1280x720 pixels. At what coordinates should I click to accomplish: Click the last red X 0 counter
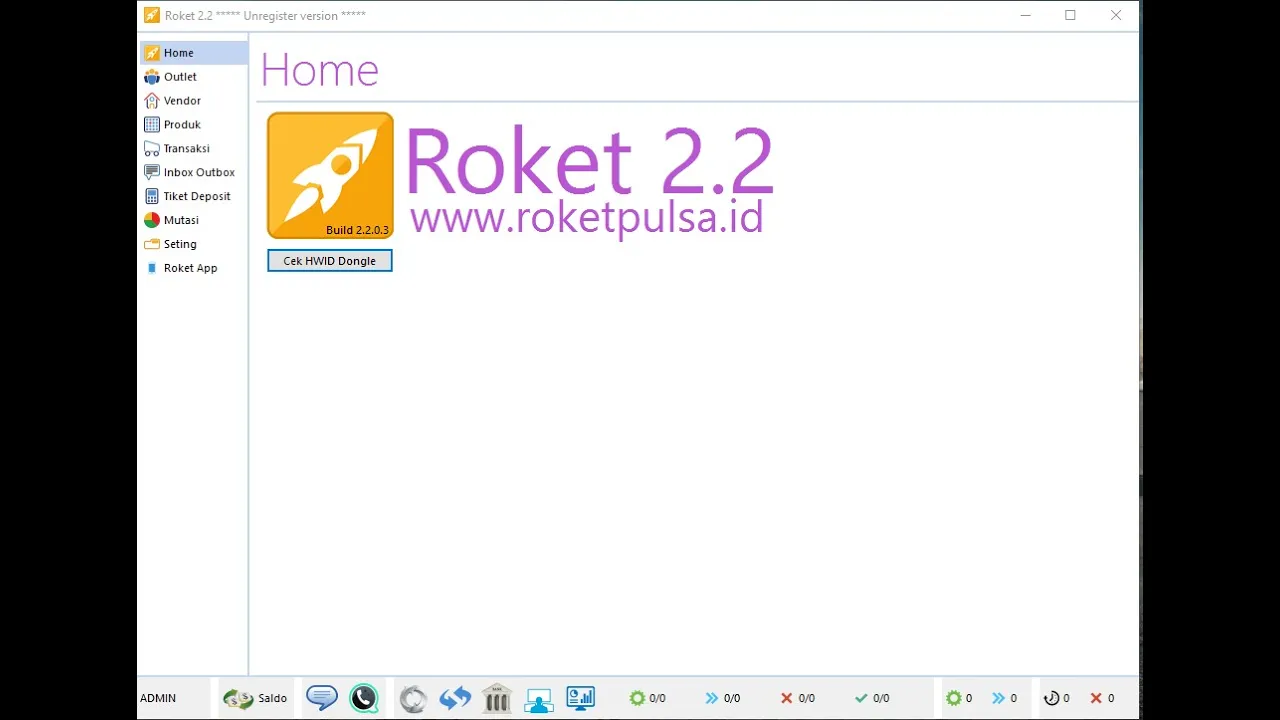(x=1102, y=698)
